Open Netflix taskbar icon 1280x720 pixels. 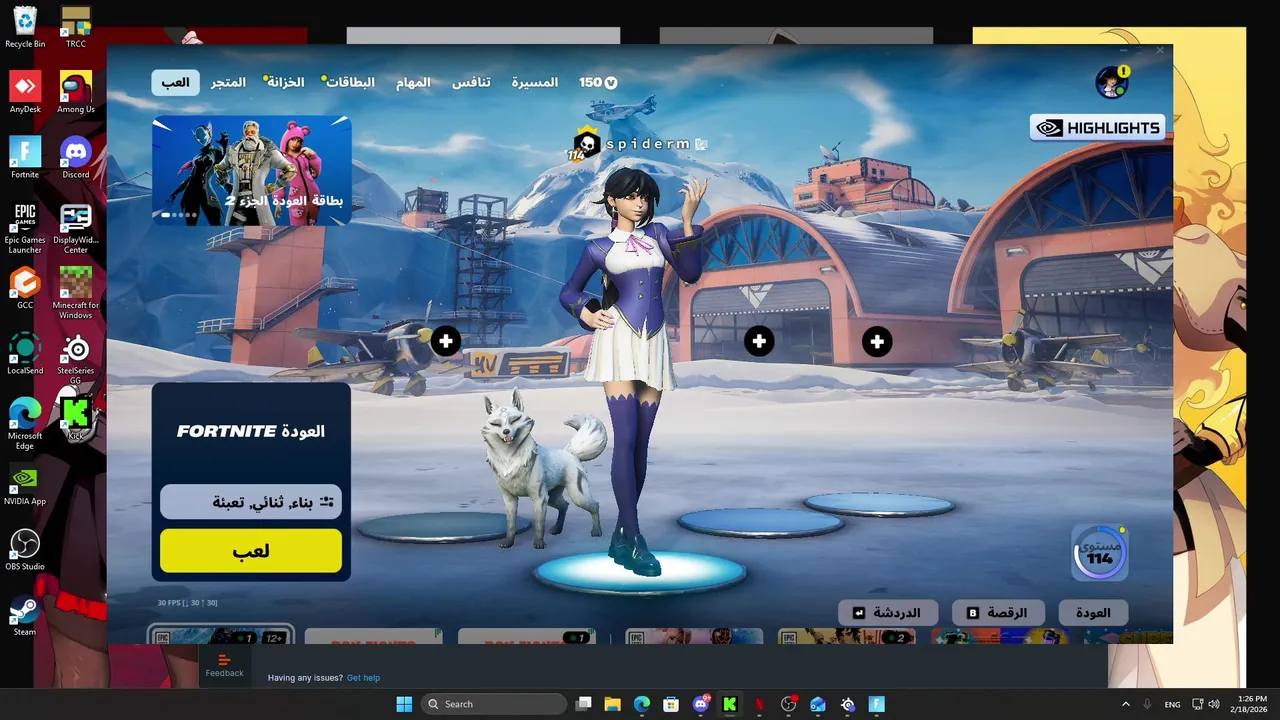click(759, 704)
